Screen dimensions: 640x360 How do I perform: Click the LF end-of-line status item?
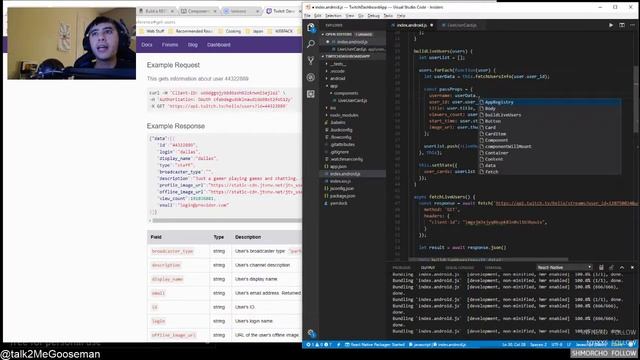569,345
